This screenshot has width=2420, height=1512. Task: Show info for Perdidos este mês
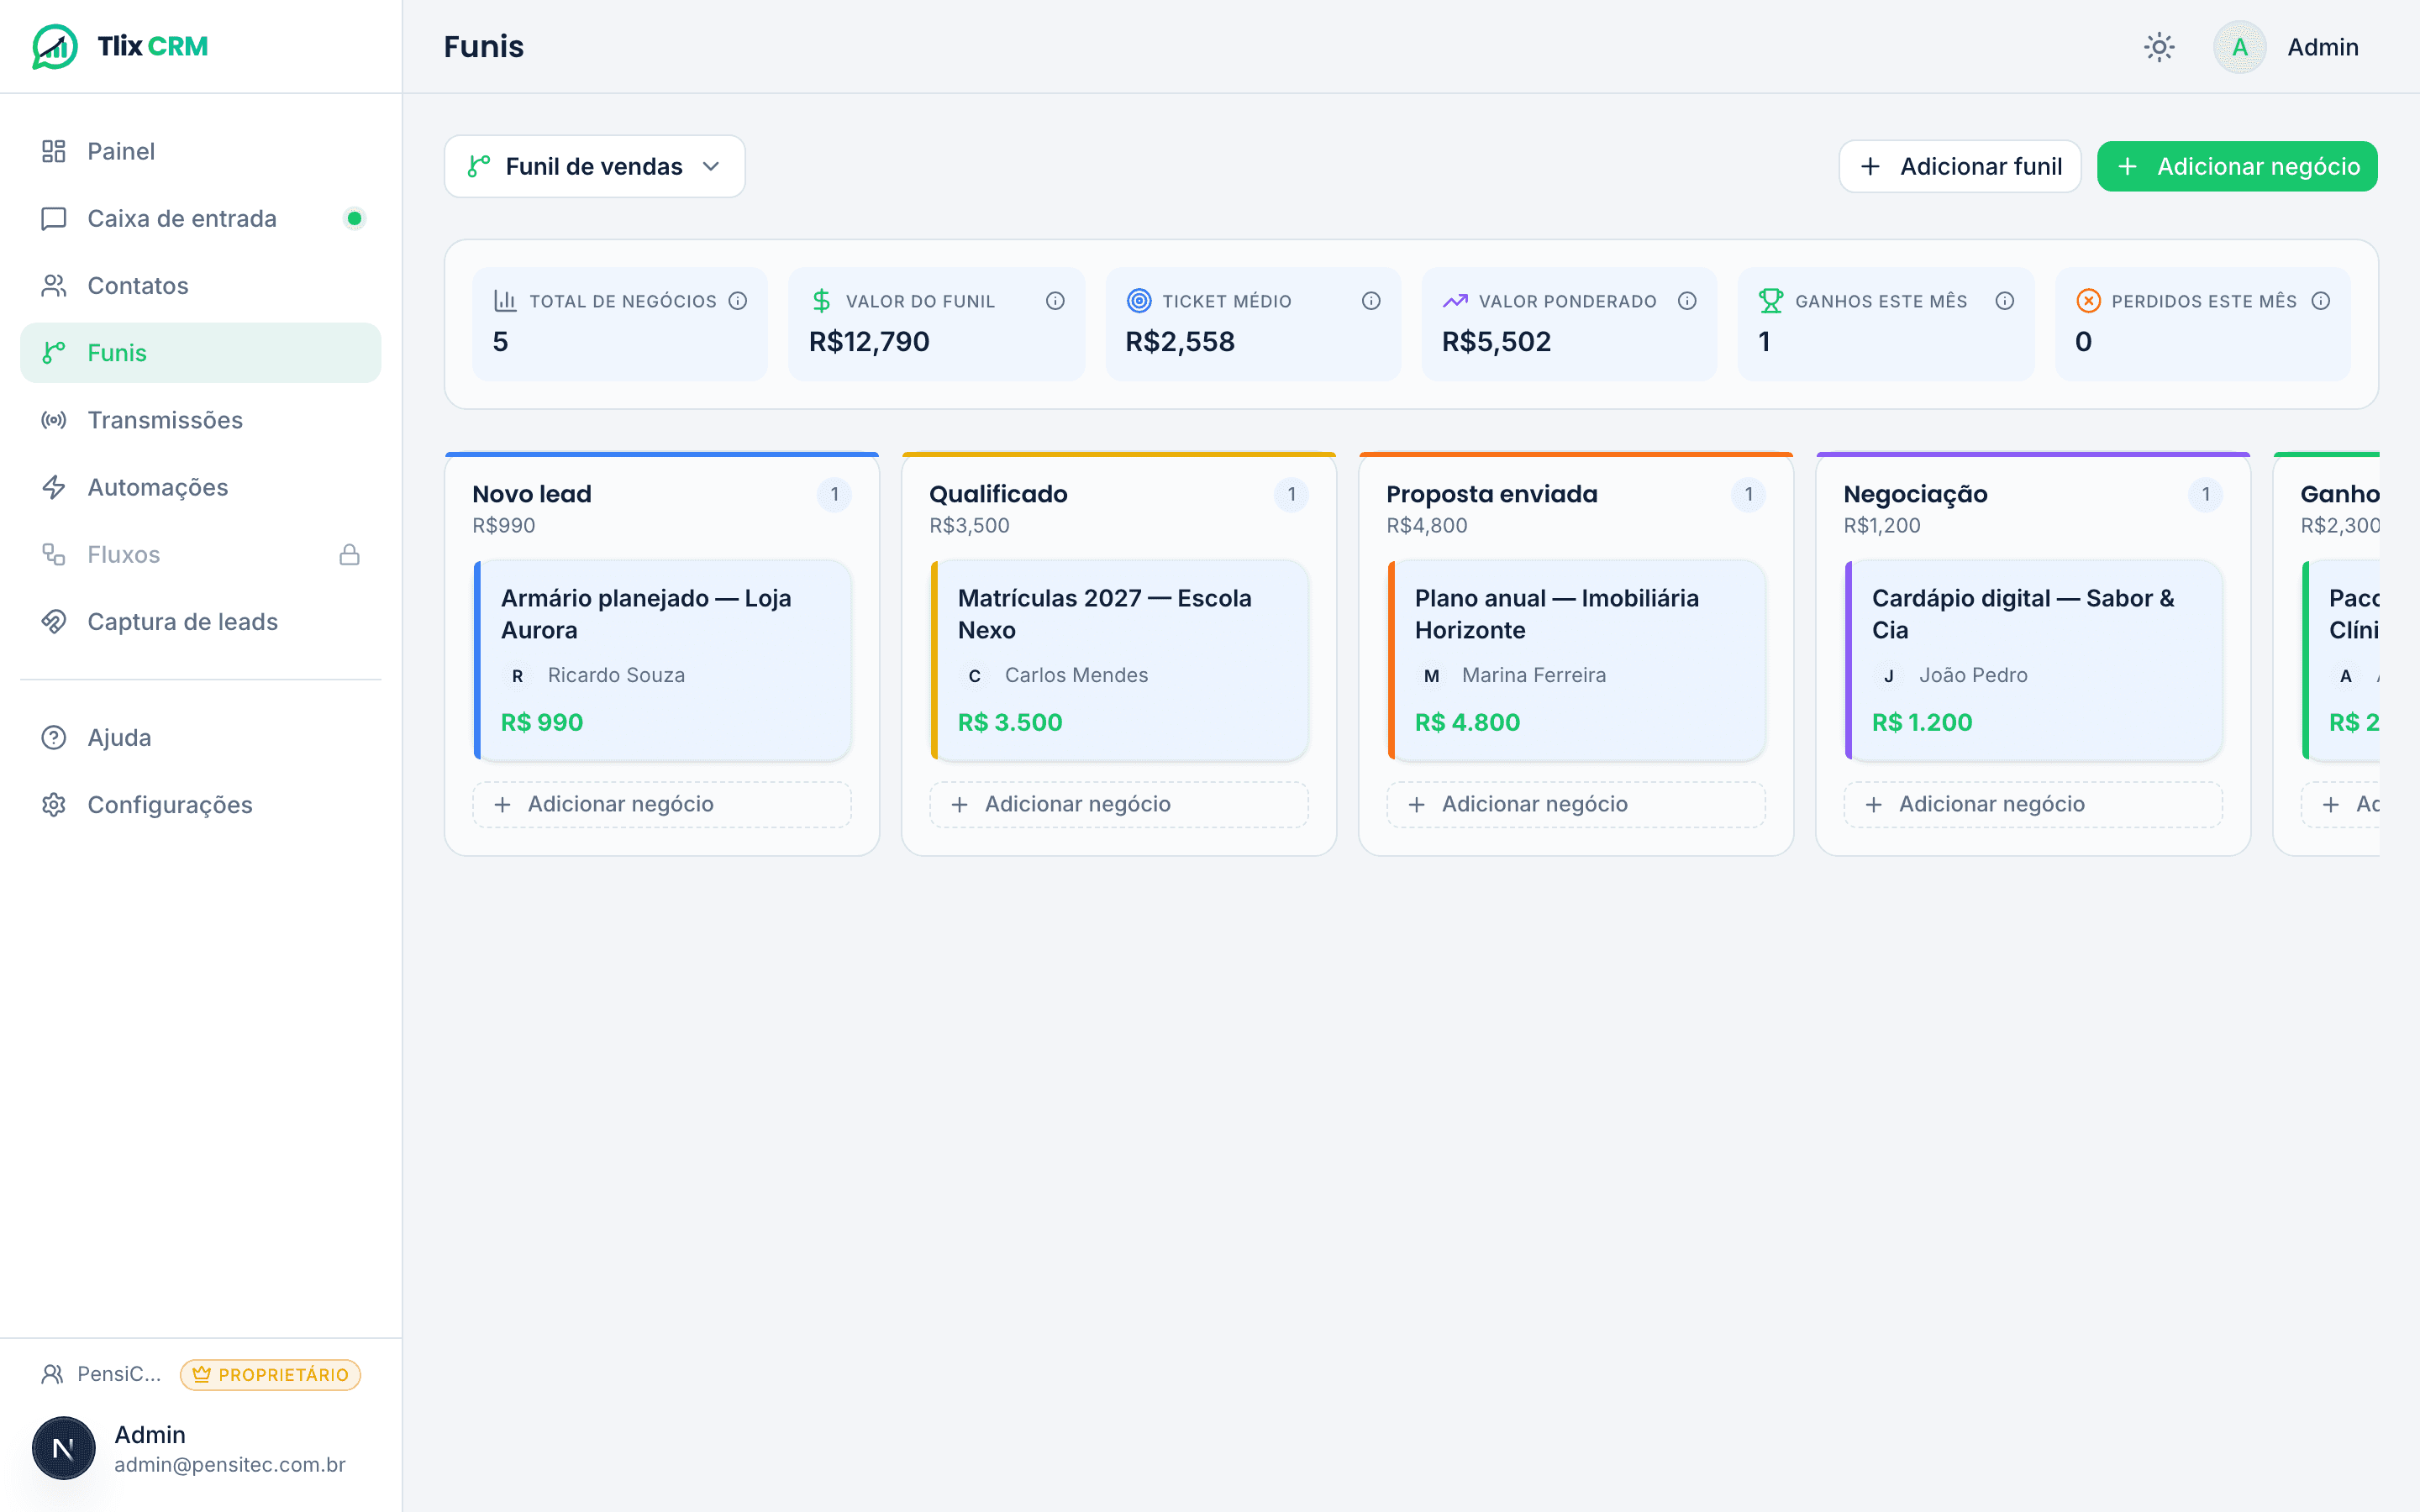click(x=2321, y=301)
